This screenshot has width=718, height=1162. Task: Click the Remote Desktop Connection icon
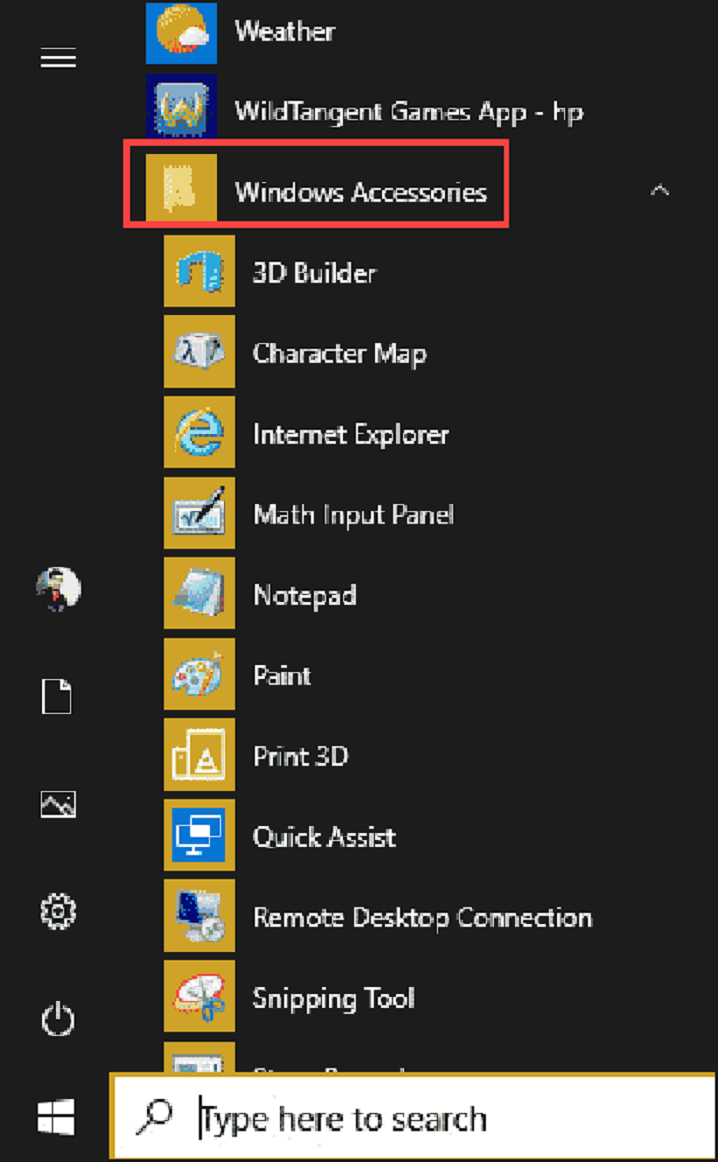(x=199, y=916)
